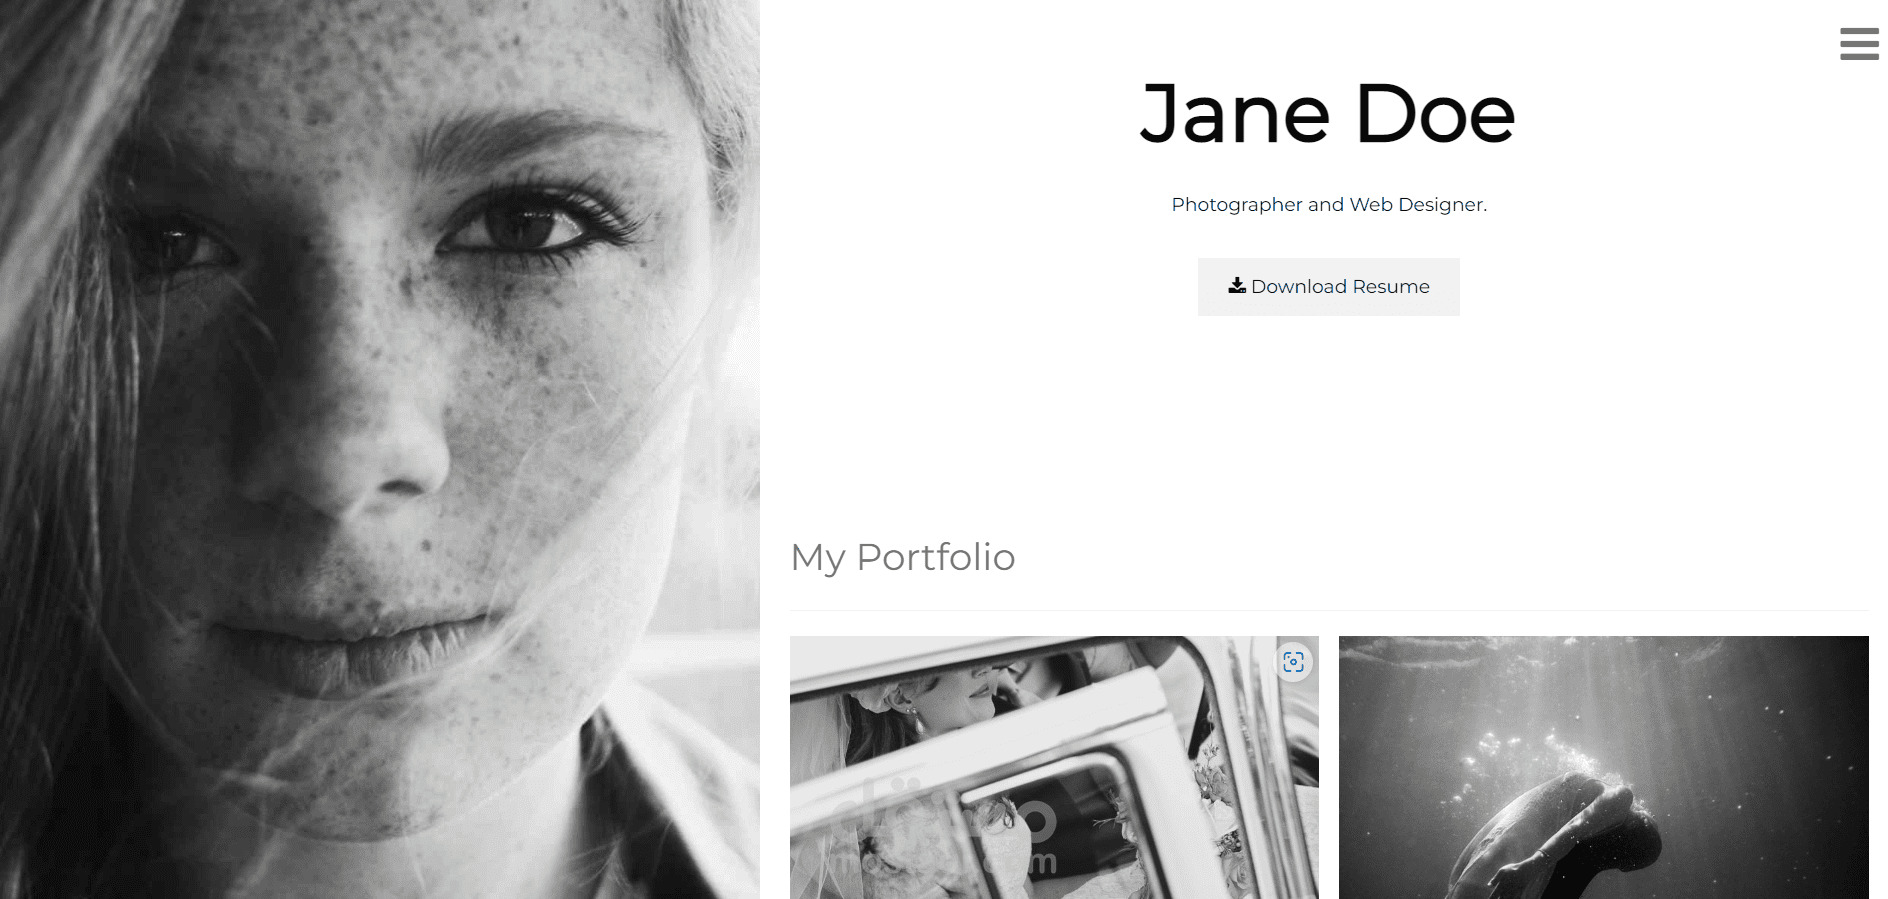Open the underwater swimmer portfolio thumbnail
1888x899 pixels.
point(1603,767)
